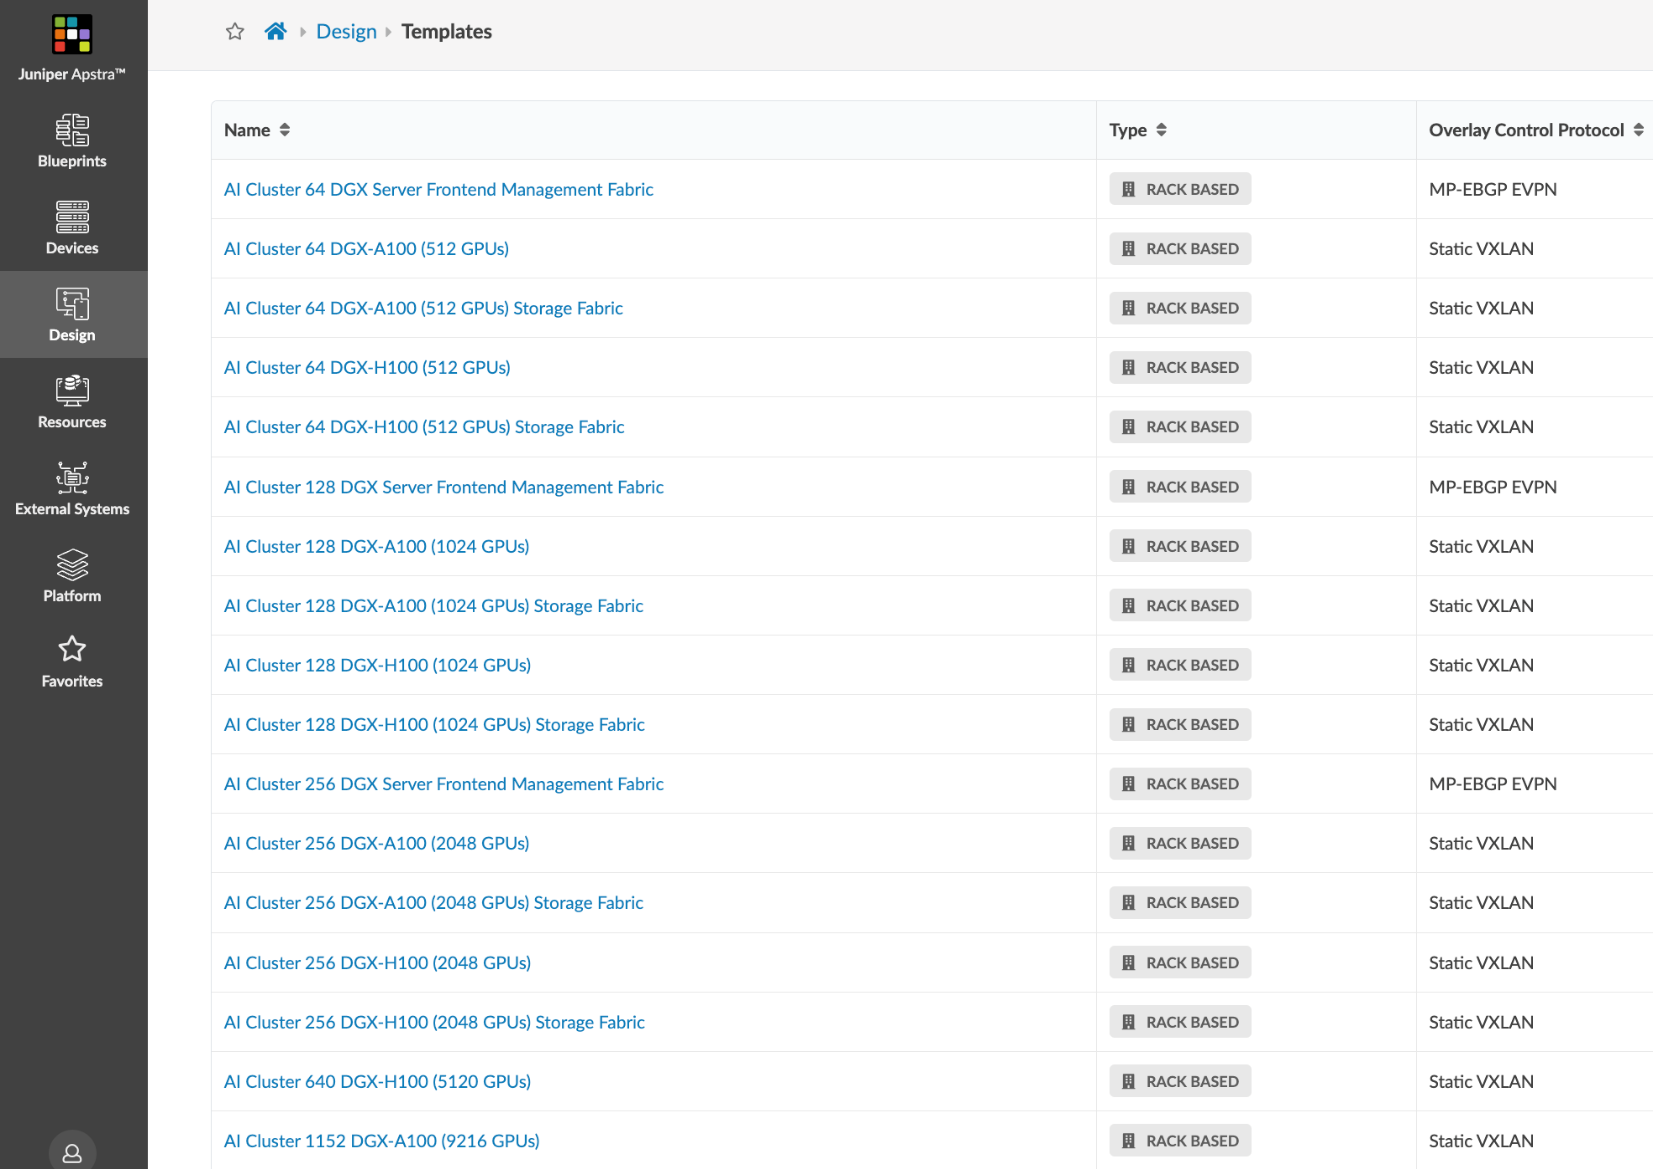Sort the table by Name column
This screenshot has height=1169, width=1653.
tap(284, 130)
